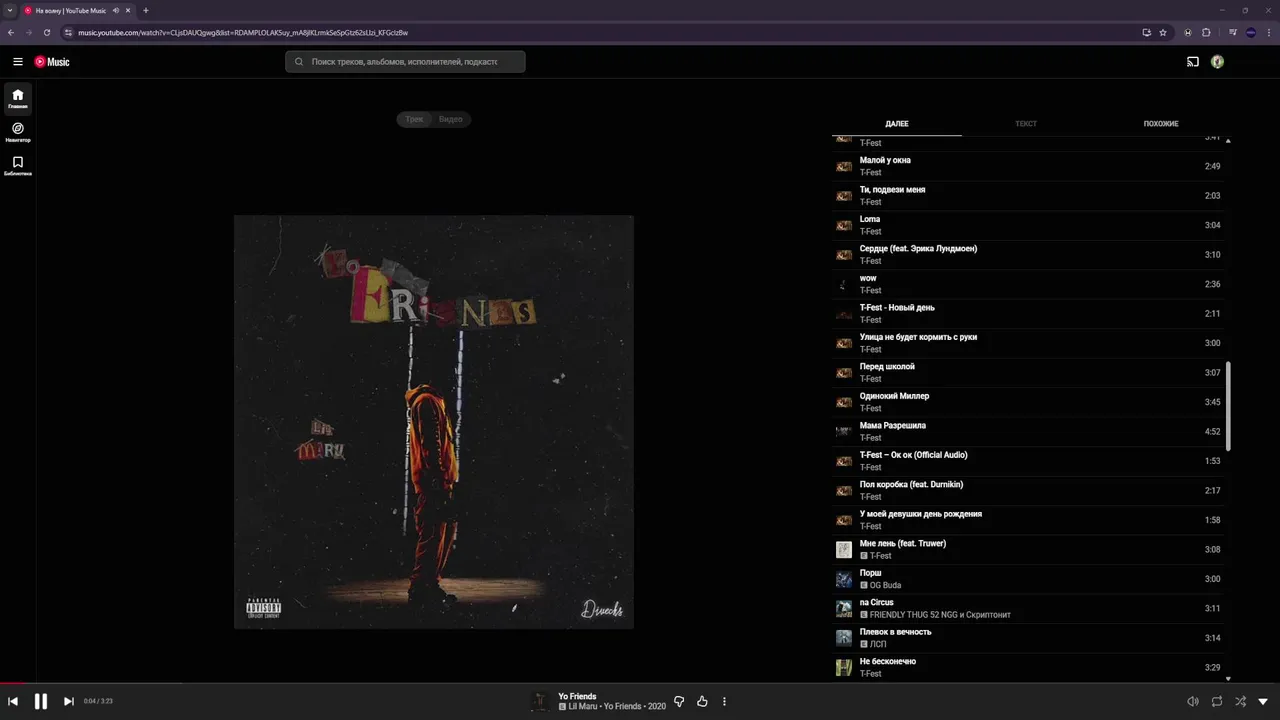Screen dimensions: 1280x720
Task: Collapse the player page arrow
Action: click(1263, 701)
